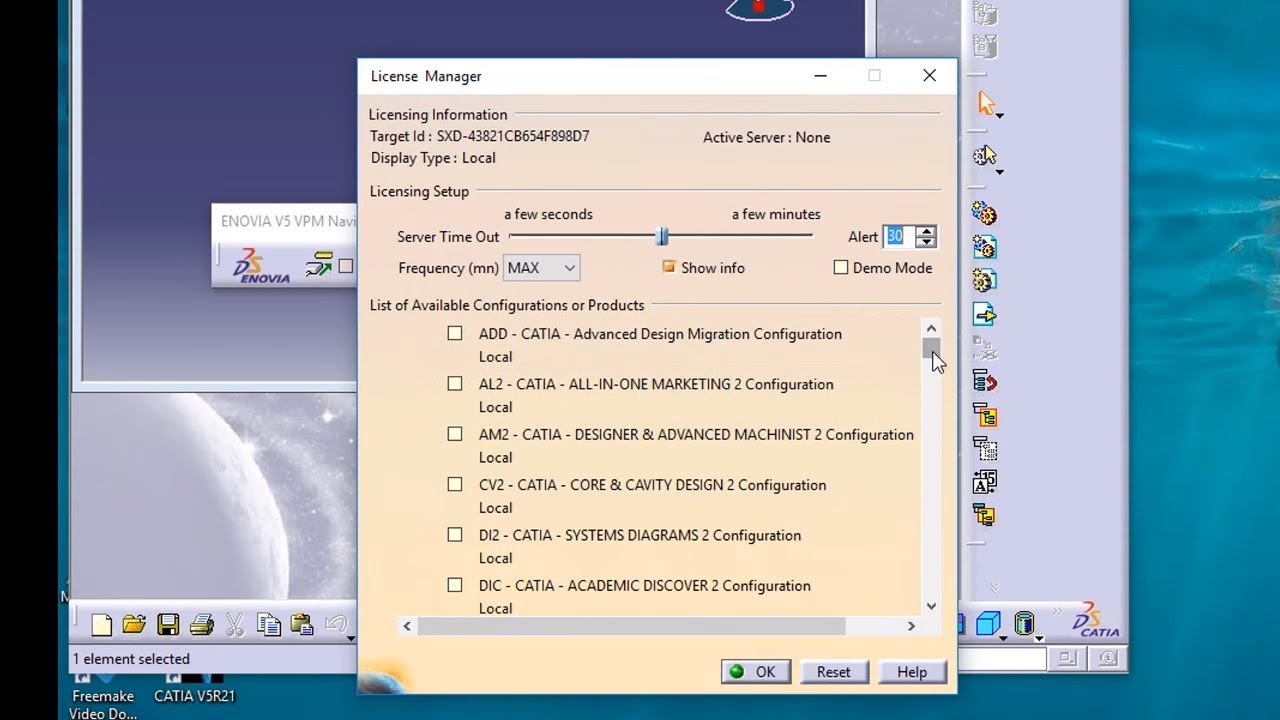Click the horizontal scrollbar right arrow

(911, 626)
